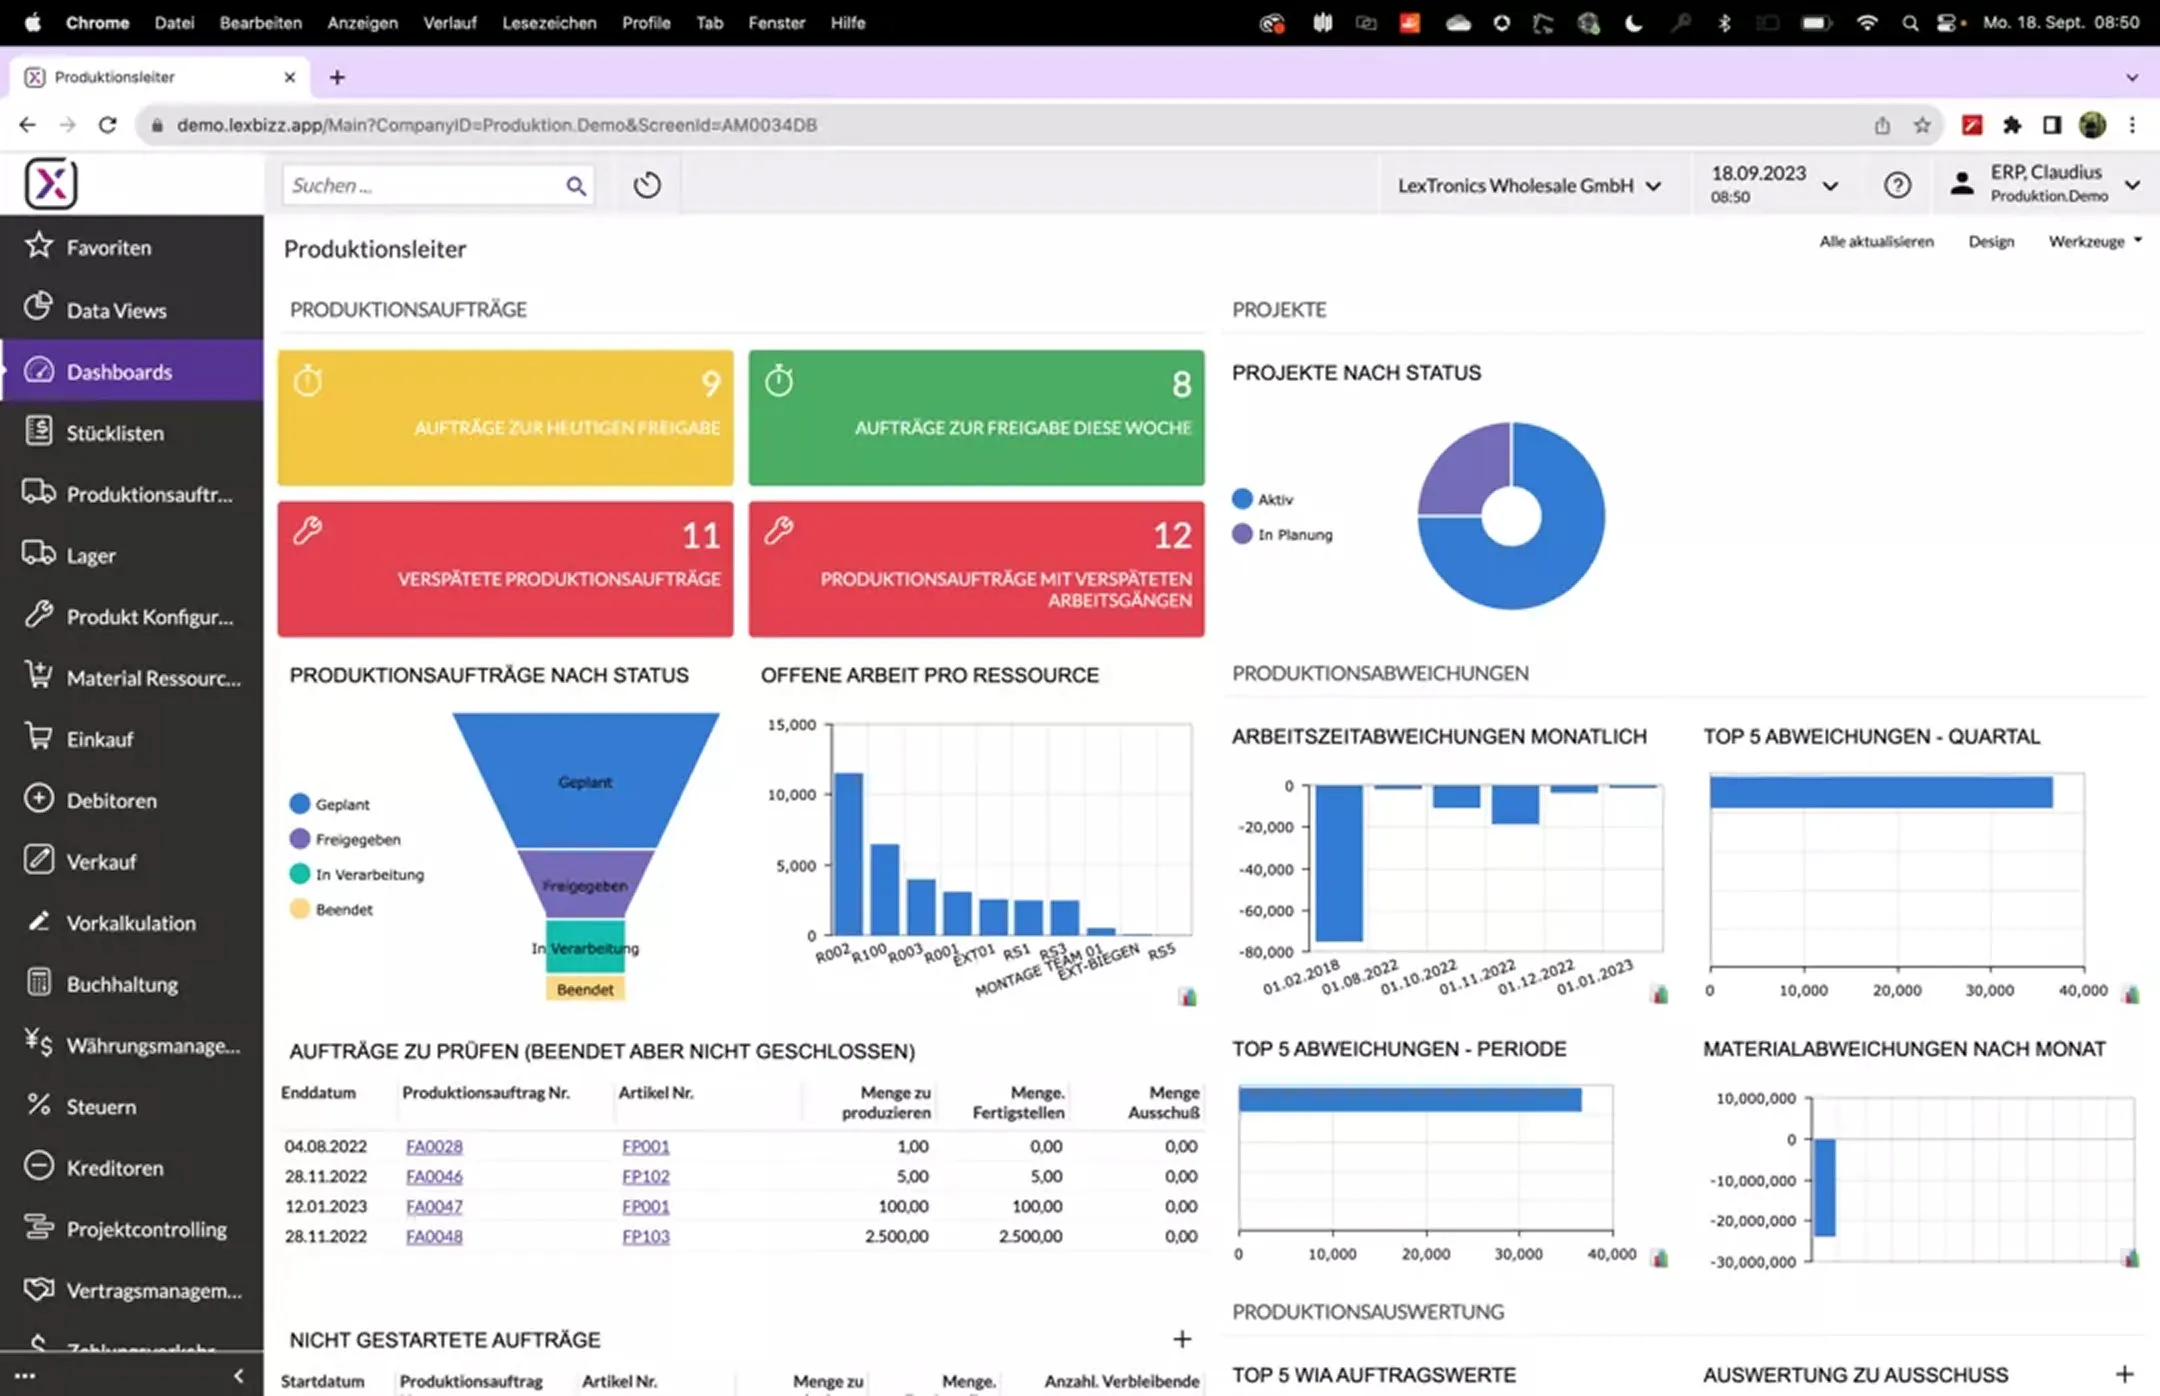Screen dimensions: 2160x1396
Task: Collapse the sidebar with the arrow
Action: click(238, 1376)
